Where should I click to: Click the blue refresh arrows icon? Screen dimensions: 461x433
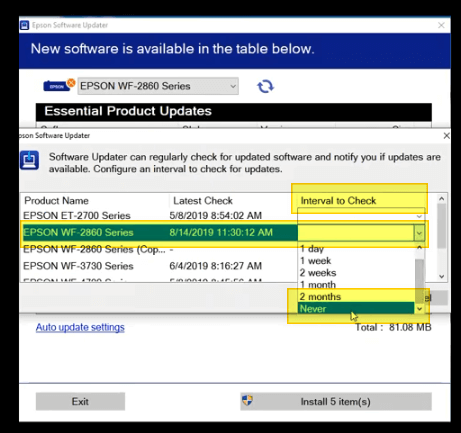coord(265,86)
